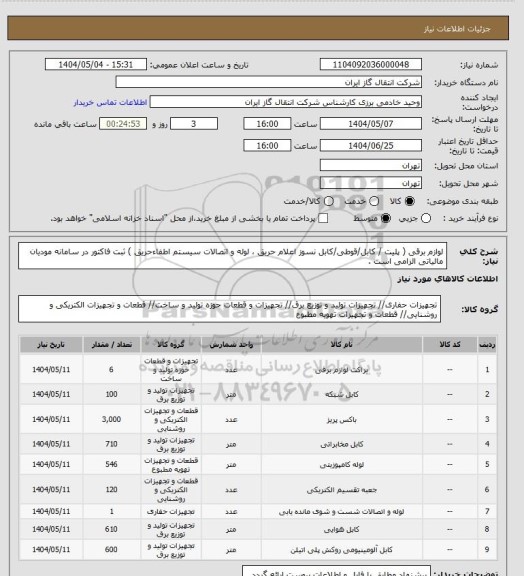Click the response deadline hour field 16:00
The image size is (524, 576).
click(x=267, y=124)
